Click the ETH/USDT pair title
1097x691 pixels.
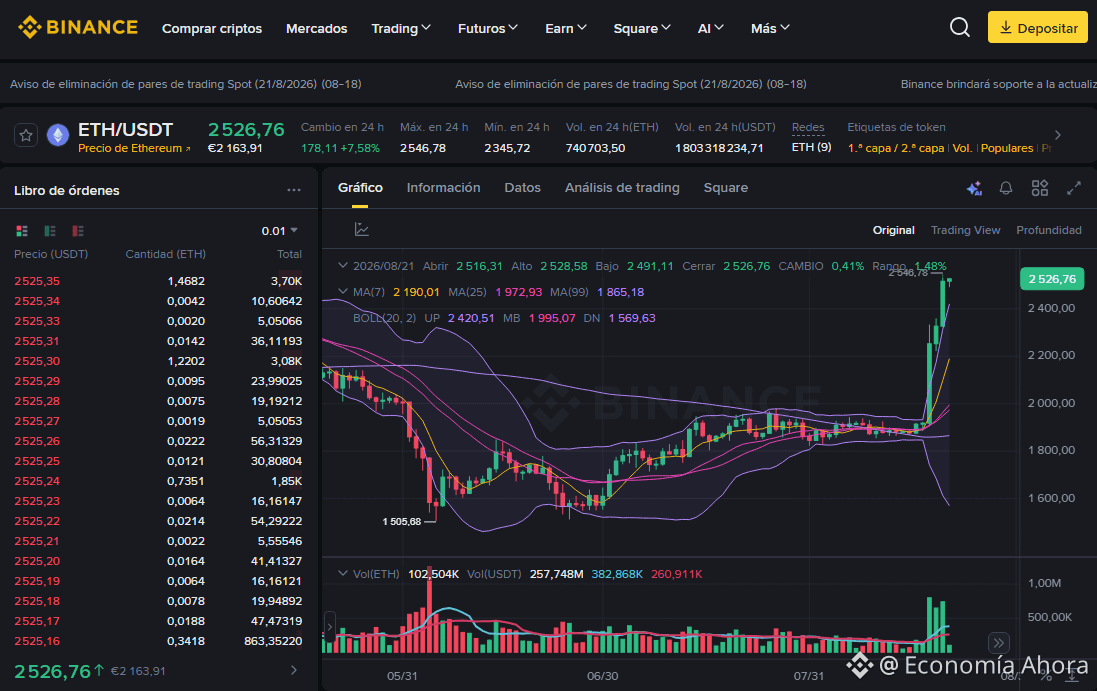pos(125,130)
